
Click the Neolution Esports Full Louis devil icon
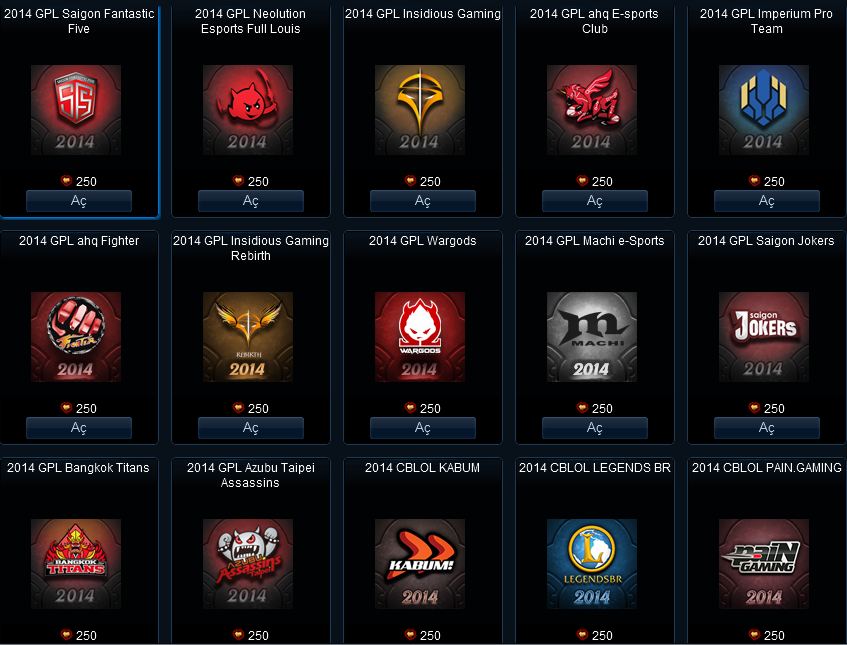(x=248, y=110)
